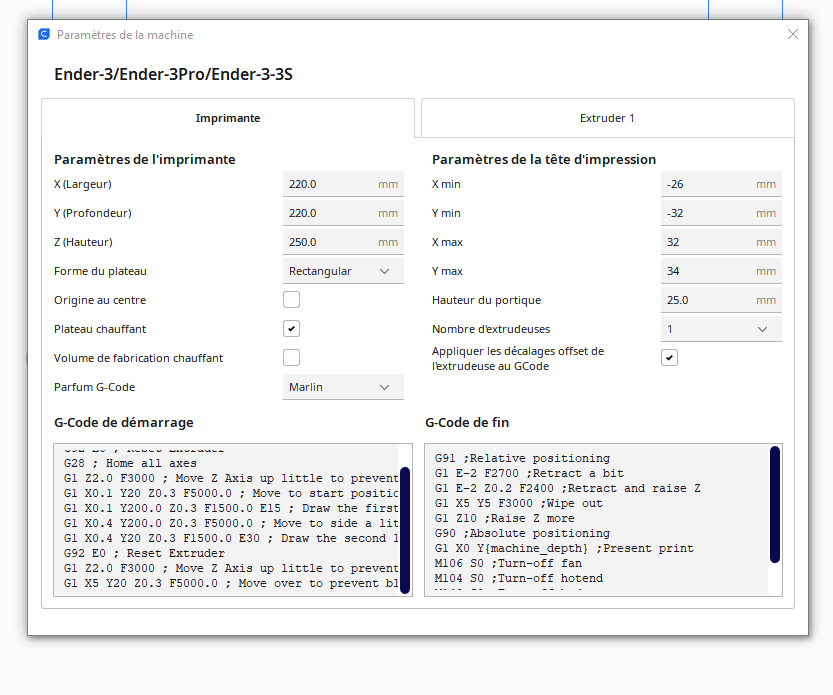Focus the X max field
Screen dimensions: 833x695
721,242
